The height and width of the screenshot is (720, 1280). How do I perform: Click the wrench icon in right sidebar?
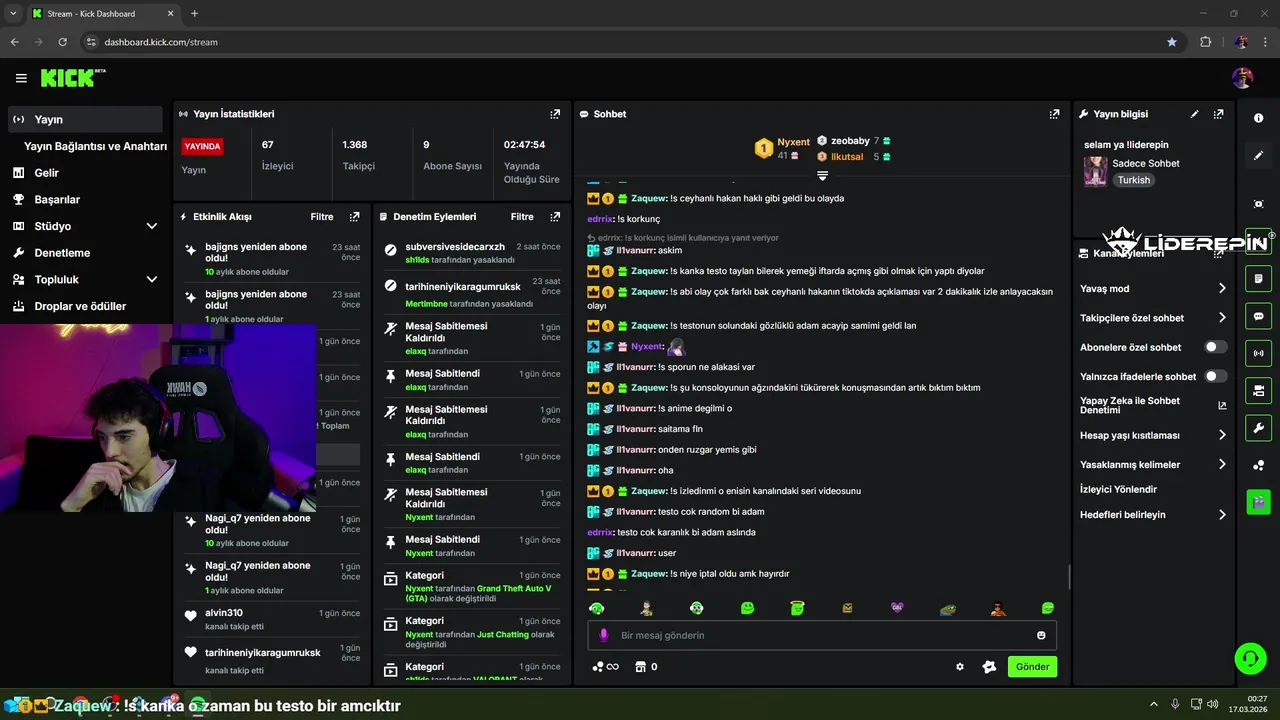click(1258, 428)
